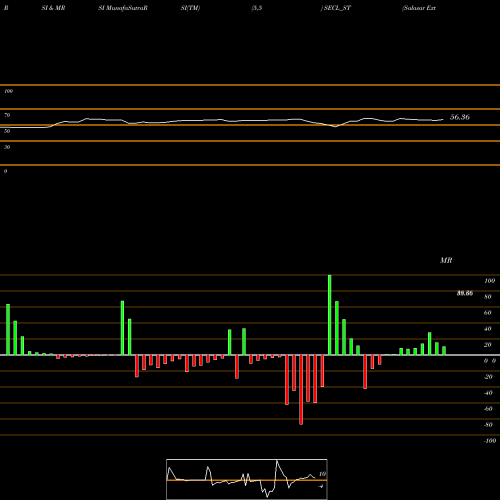This screenshot has height=500, width=500.
Task: Click the 50 label on RSI axis
Action: pos(7,131)
